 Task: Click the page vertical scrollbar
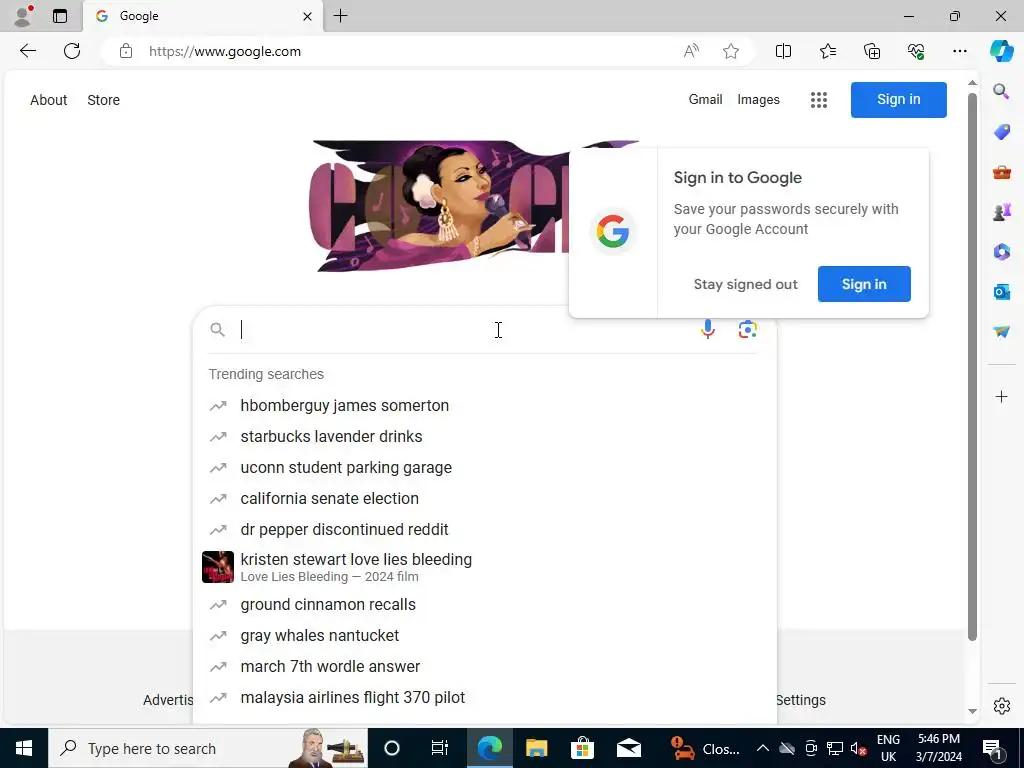972,366
